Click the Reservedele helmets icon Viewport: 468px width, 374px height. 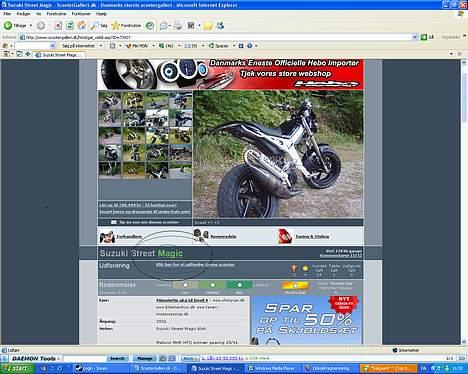tap(201, 235)
